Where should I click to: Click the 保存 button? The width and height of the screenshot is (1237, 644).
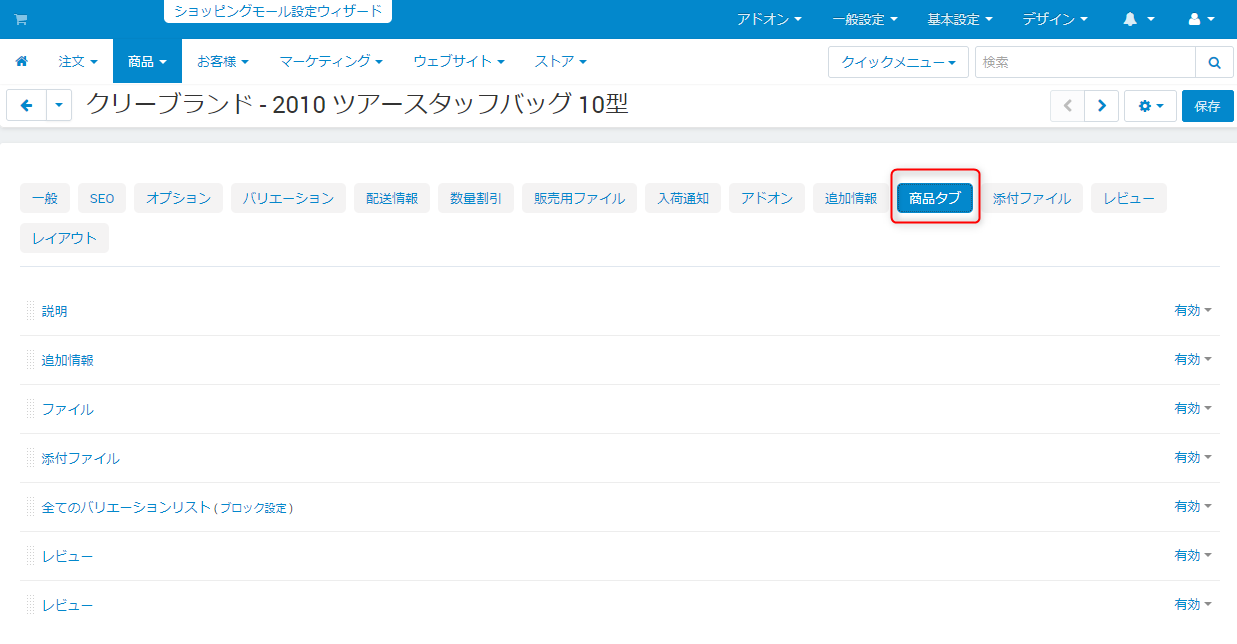(x=1207, y=105)
